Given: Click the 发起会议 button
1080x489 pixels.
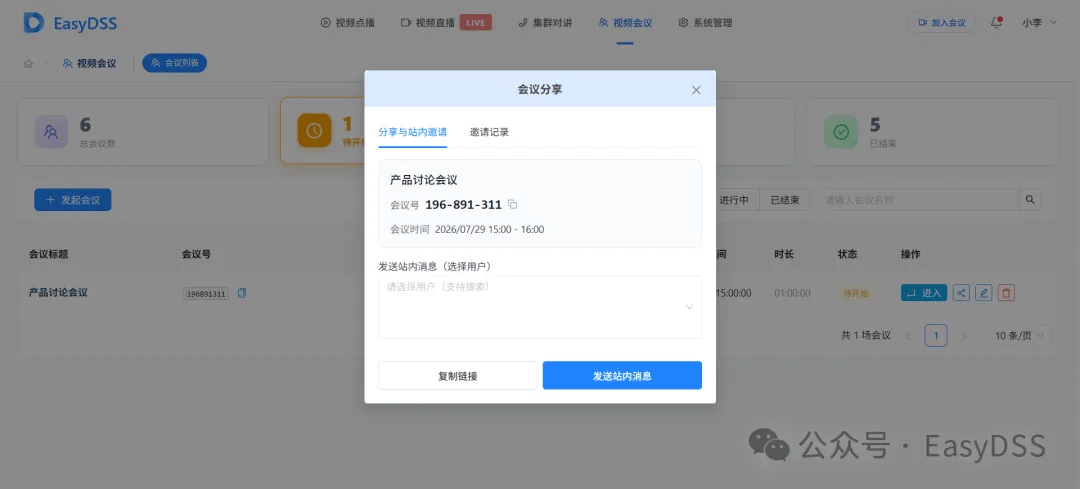Looking at the screenshot, I should click(73, 200).
